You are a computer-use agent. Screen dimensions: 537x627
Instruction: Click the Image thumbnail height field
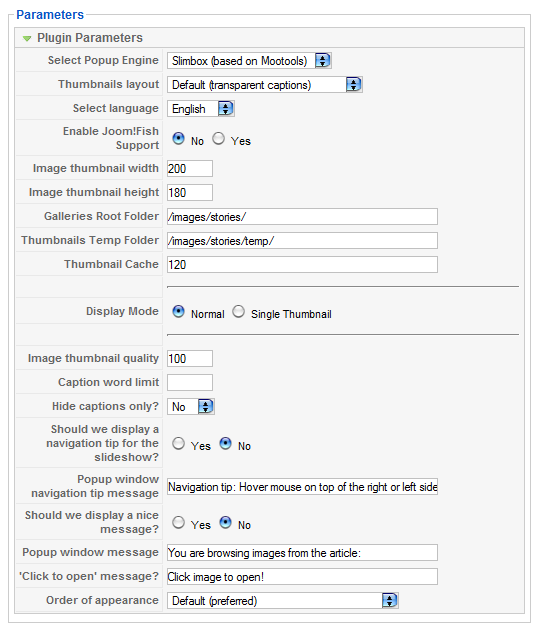click(x=190, y=192)
